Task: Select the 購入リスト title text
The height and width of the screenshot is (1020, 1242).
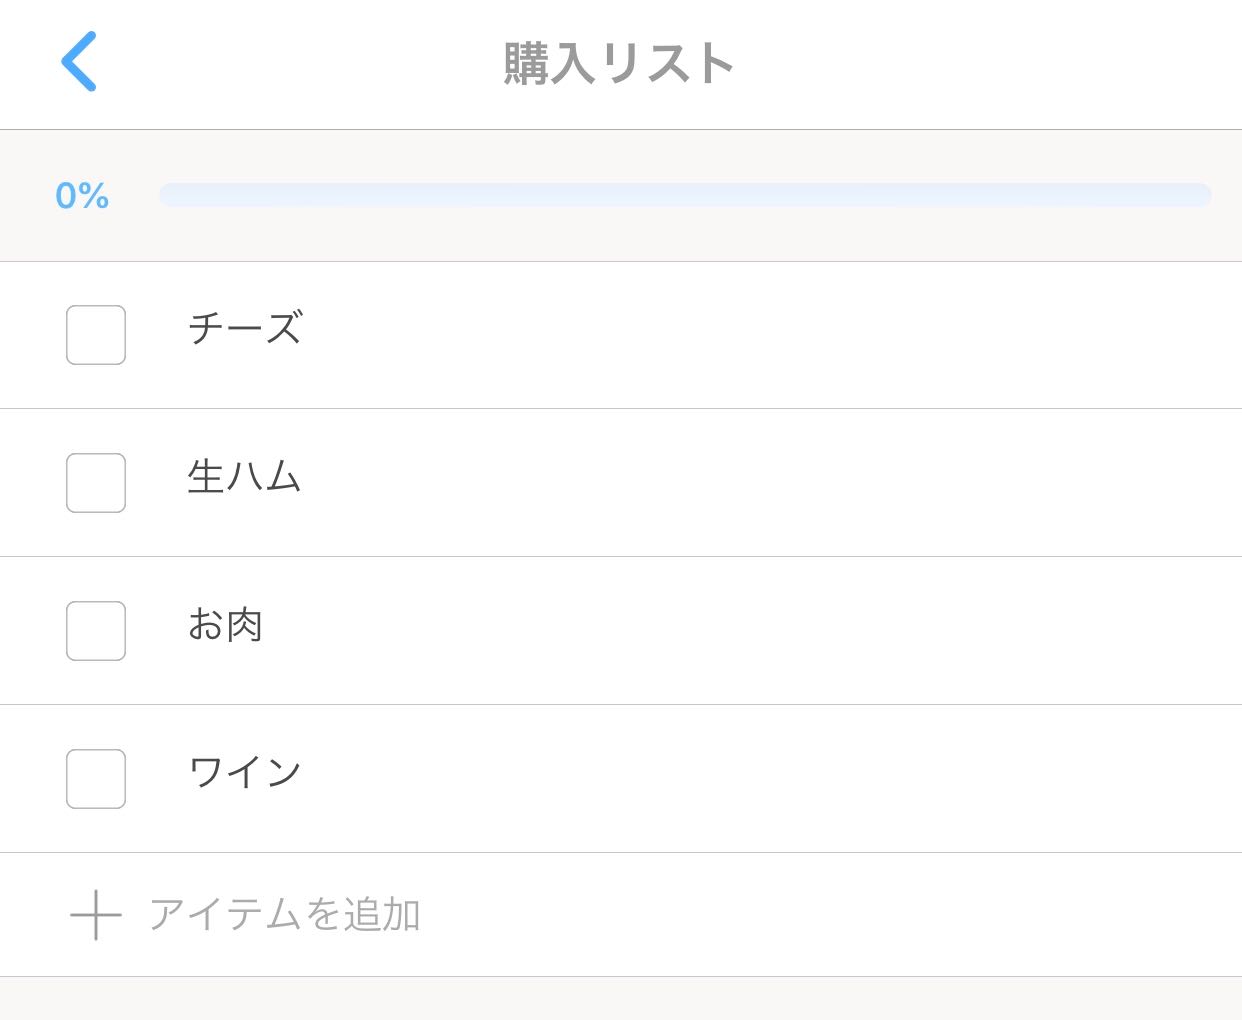Action: tap(619, 62)
